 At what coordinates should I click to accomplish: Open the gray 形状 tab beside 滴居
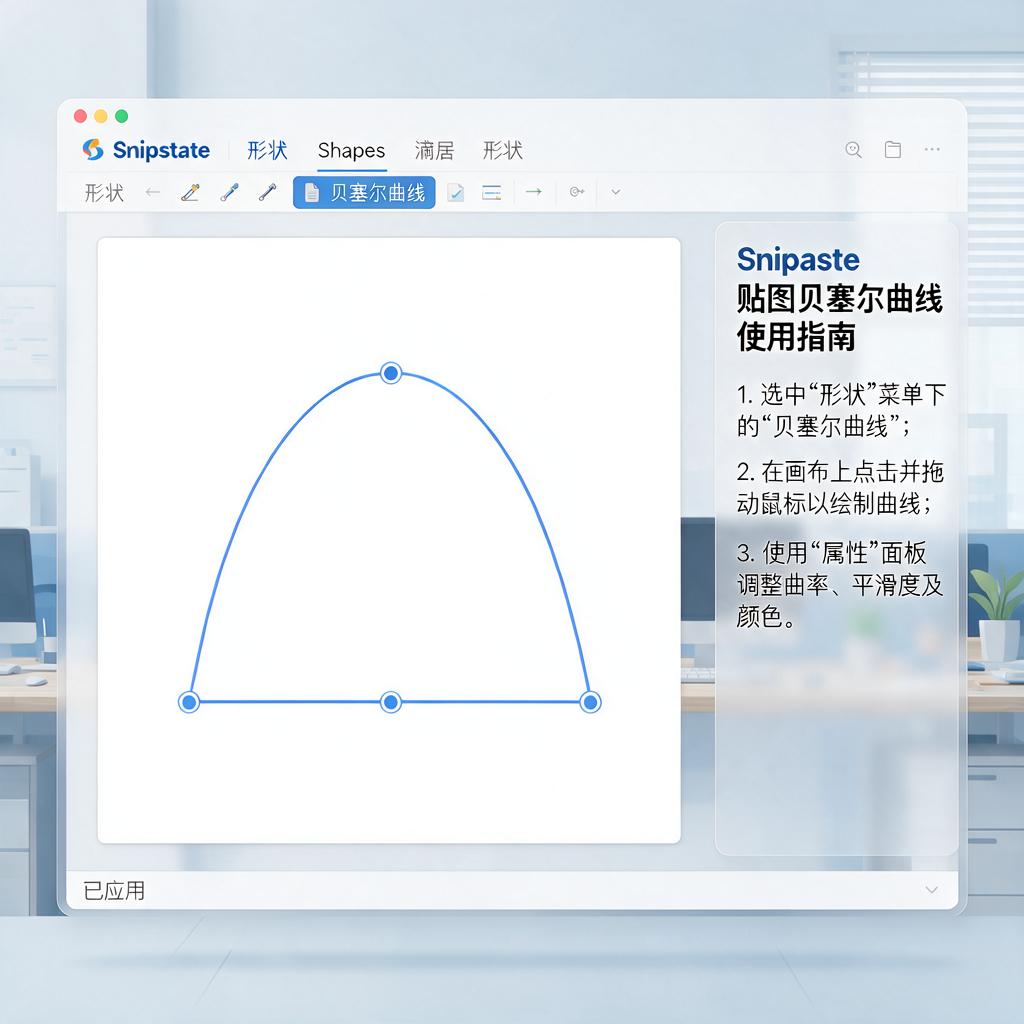pyautogui.click(x=503, y=150)
